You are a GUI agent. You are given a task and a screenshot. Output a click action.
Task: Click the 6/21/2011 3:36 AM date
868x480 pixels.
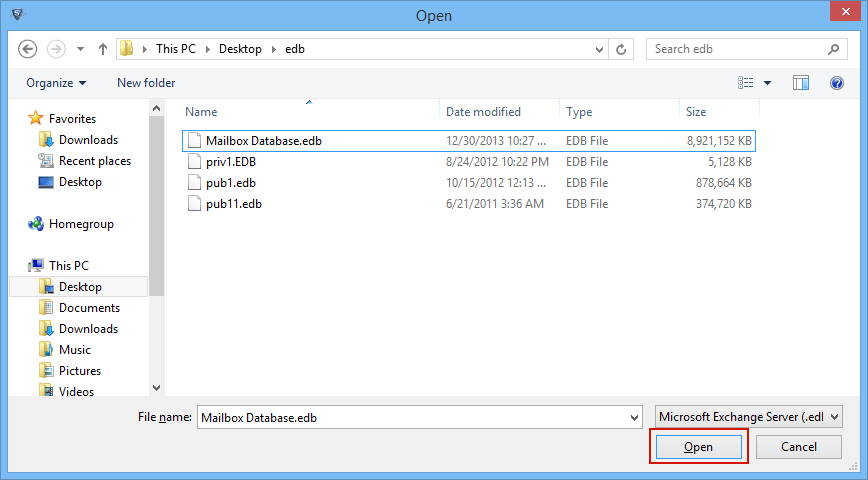(x=495, y=204)
